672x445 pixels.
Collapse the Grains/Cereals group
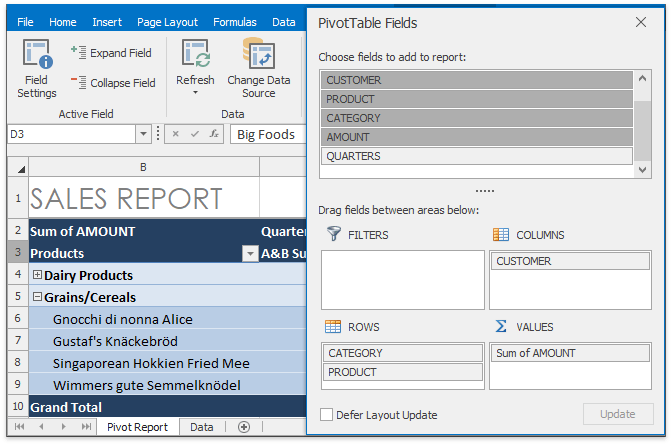[37, 297]
